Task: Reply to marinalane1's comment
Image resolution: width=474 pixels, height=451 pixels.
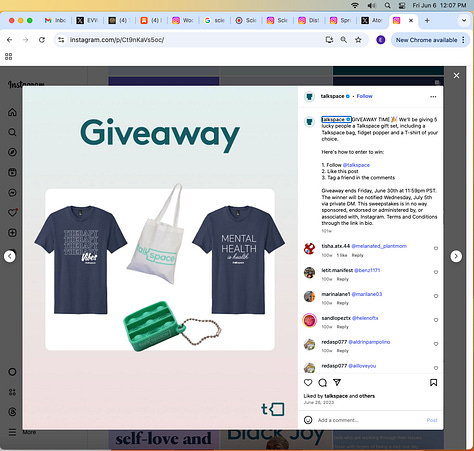Action: (342, 303)
